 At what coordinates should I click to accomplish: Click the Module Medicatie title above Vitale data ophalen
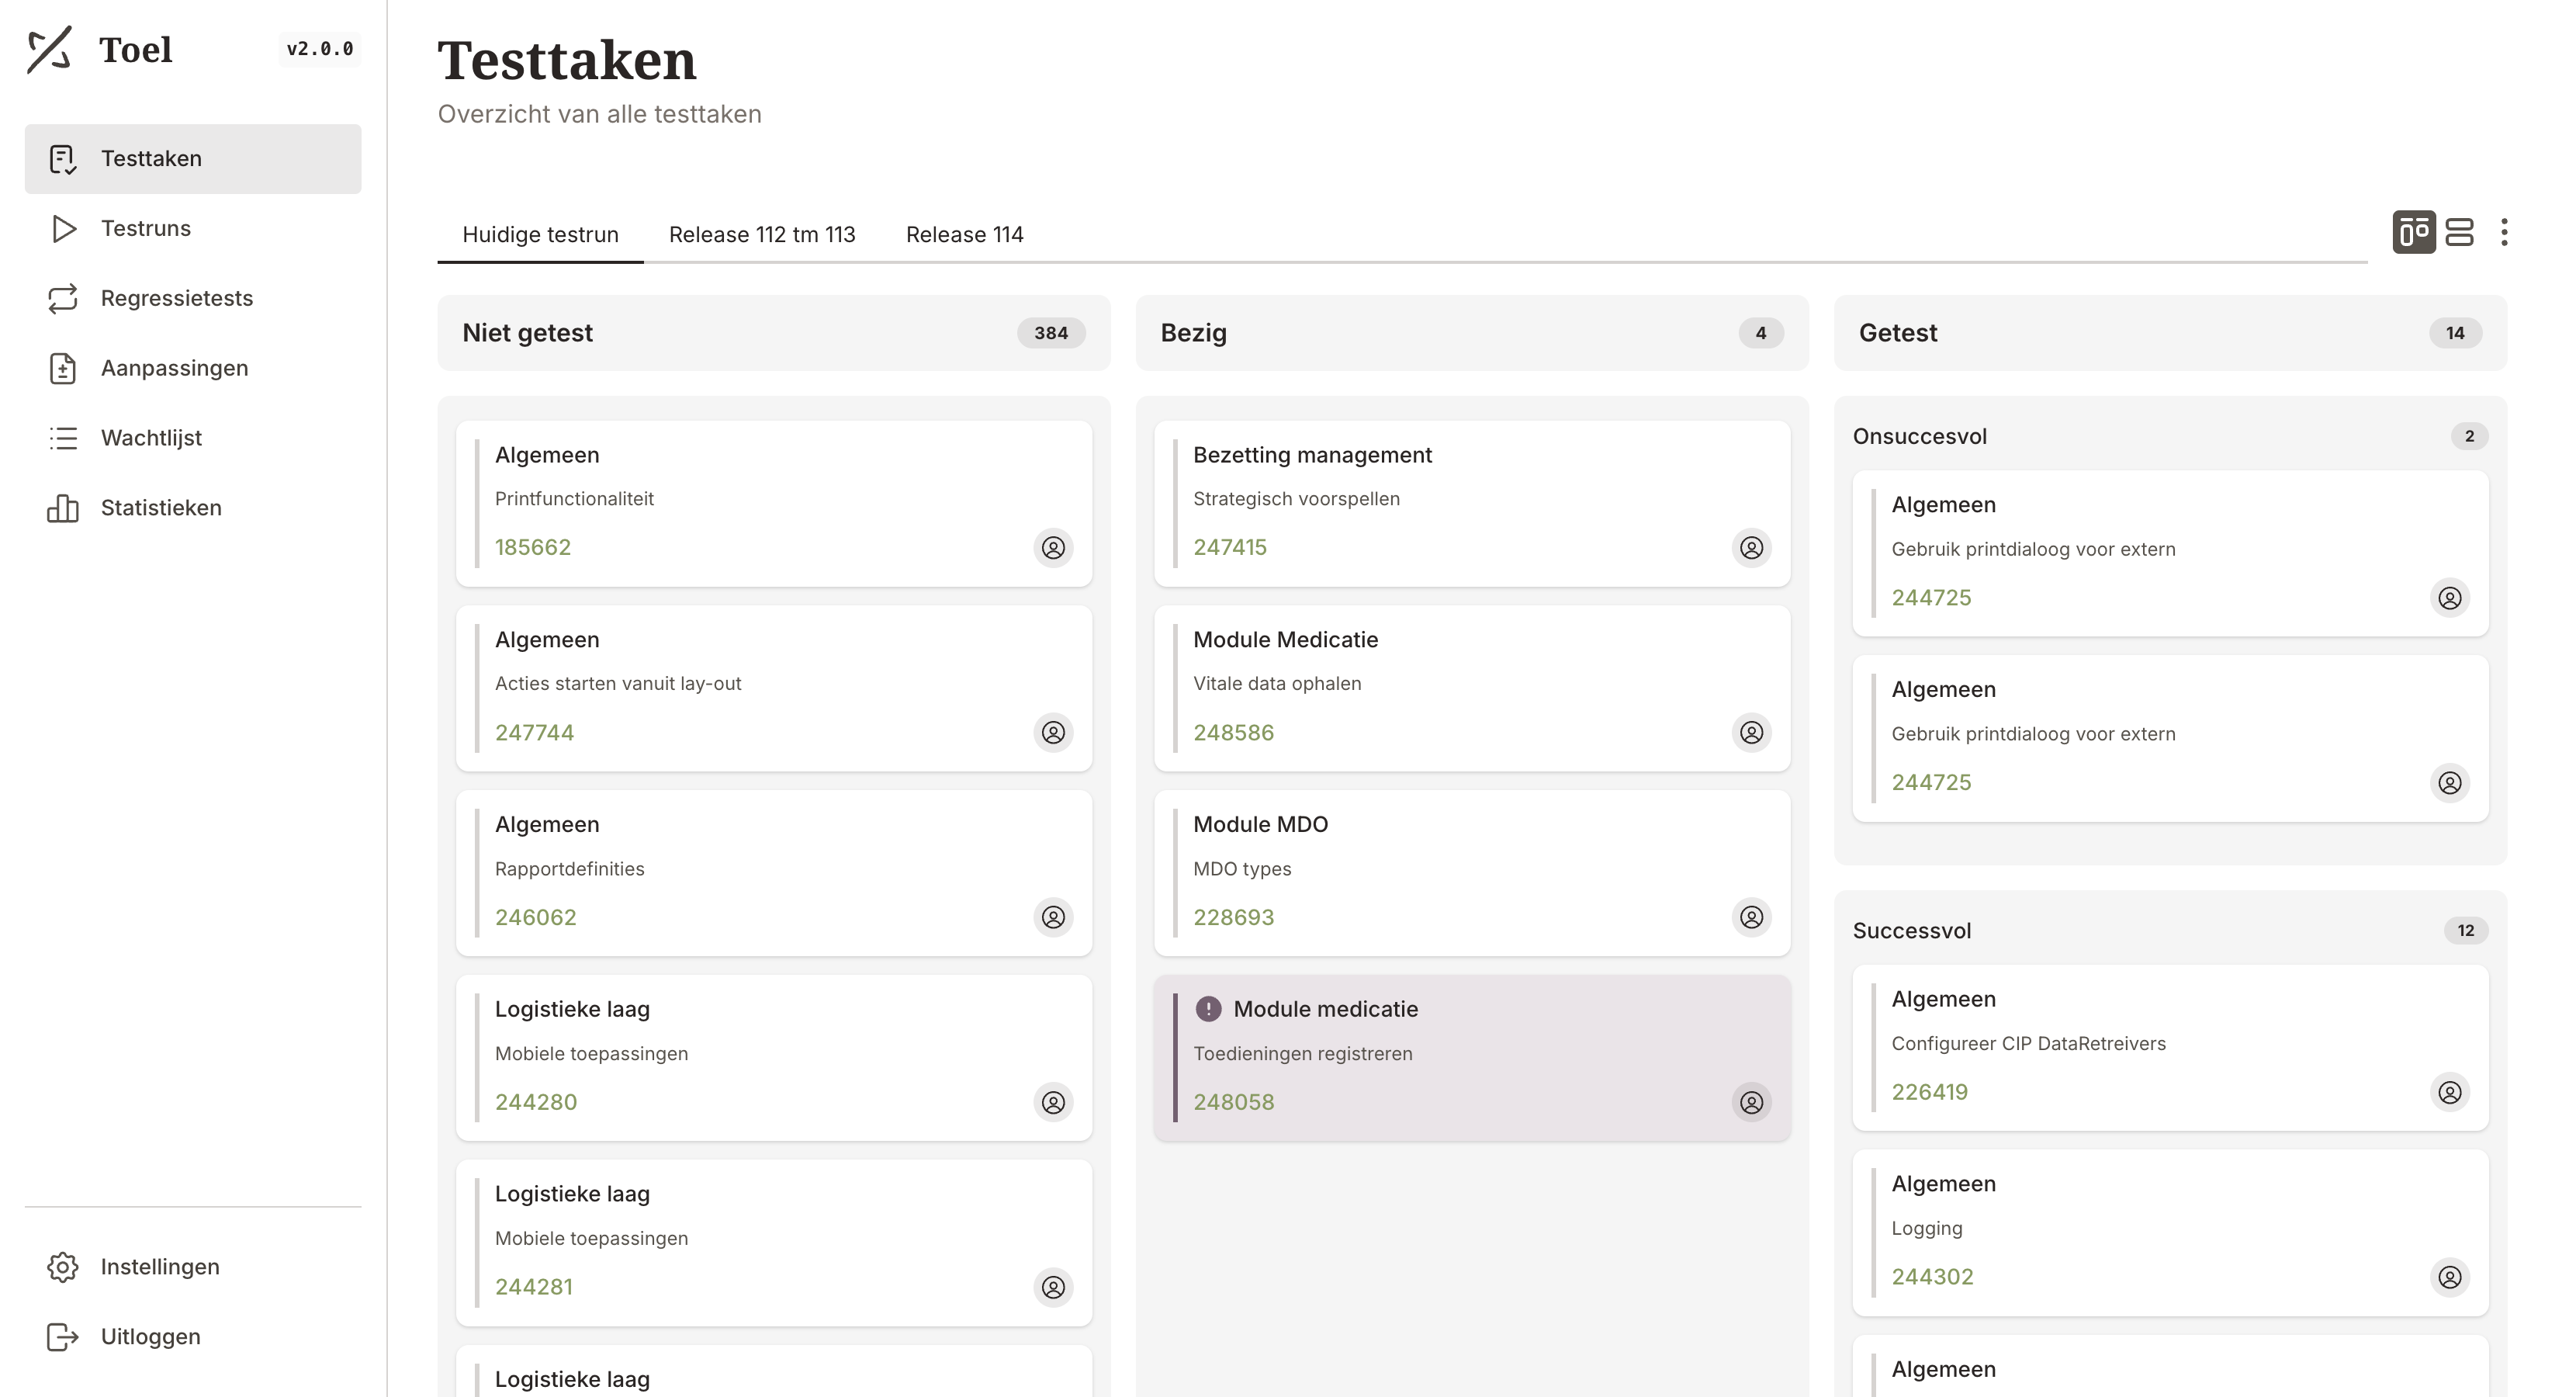[1285, 640]
